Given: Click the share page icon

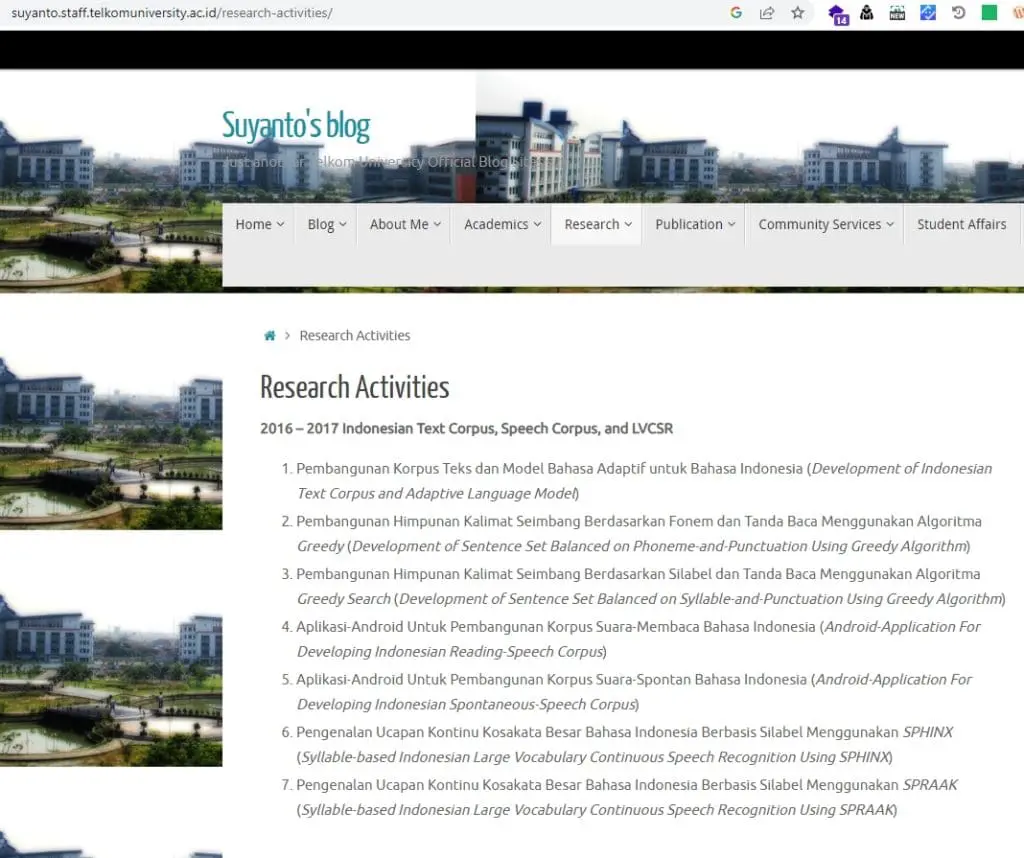Looking at the screenshot, I should click(x=767, y=12).
